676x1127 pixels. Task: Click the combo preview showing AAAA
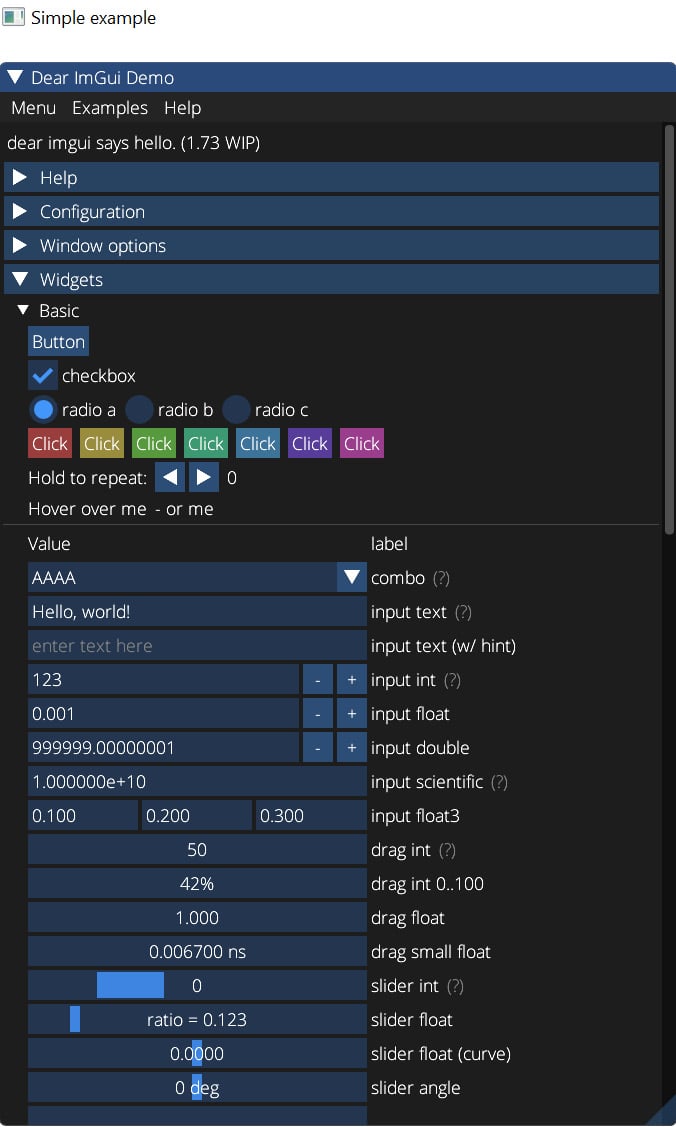(x=182, y=577)
